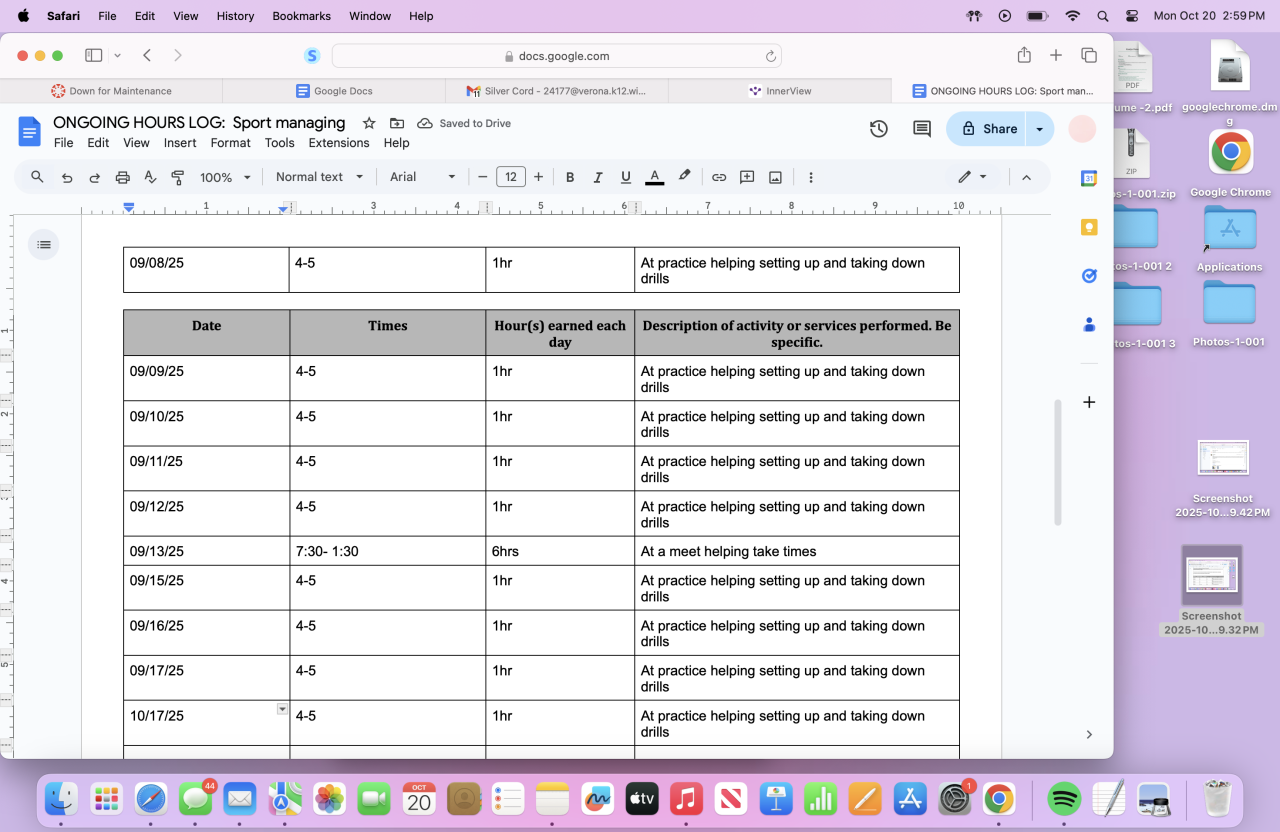Open the zoom 100% dropdown
Image resolution: width=1280 pixels, height=832 pixels.
coord(225,177)
